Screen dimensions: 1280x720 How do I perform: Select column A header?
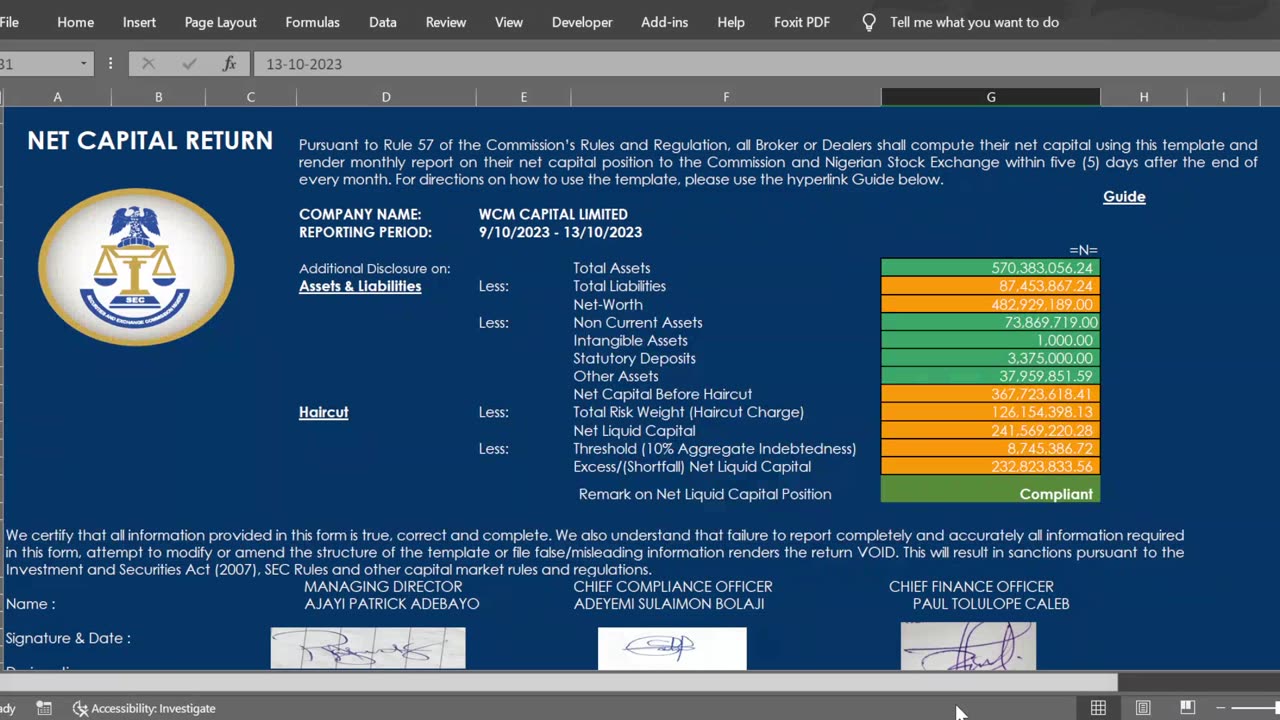point(57,97)
